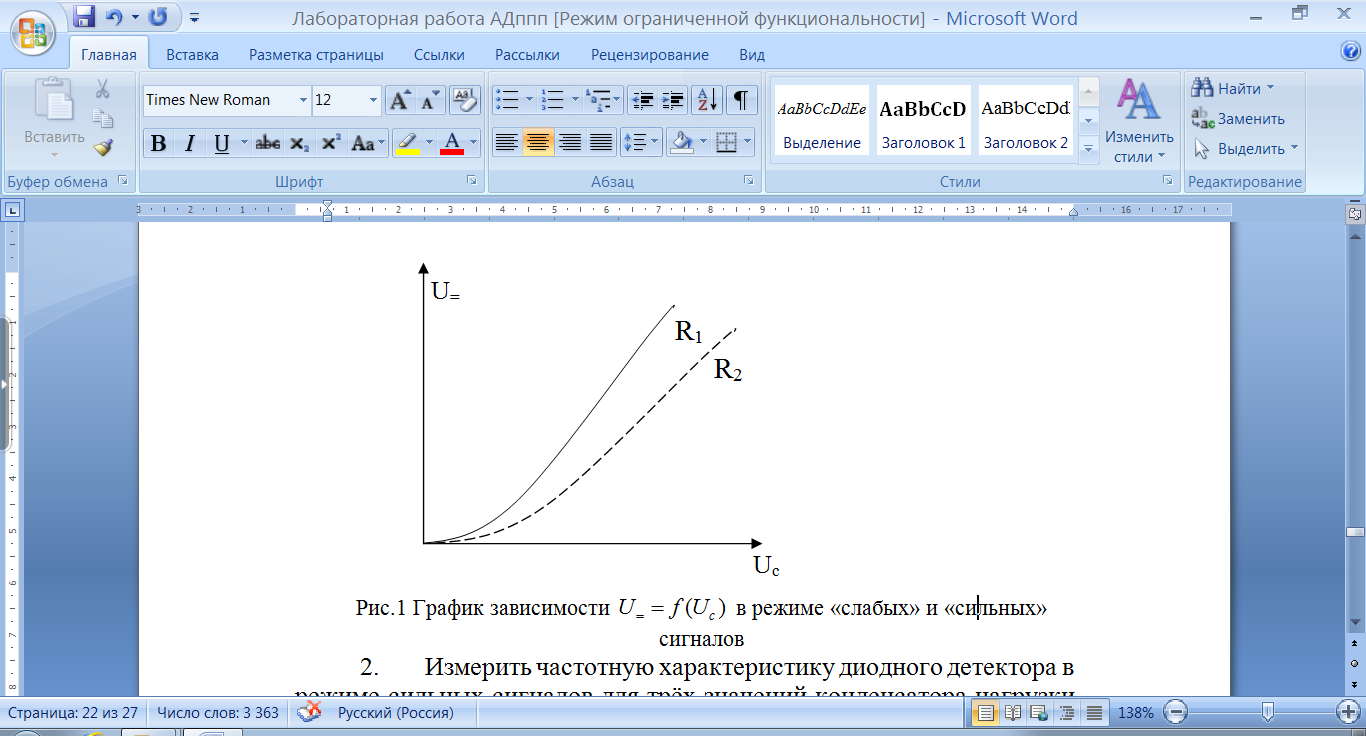Cut selection with scissors icon
The width and height of the screenshot is (1366, 736).
coord(103,90)
